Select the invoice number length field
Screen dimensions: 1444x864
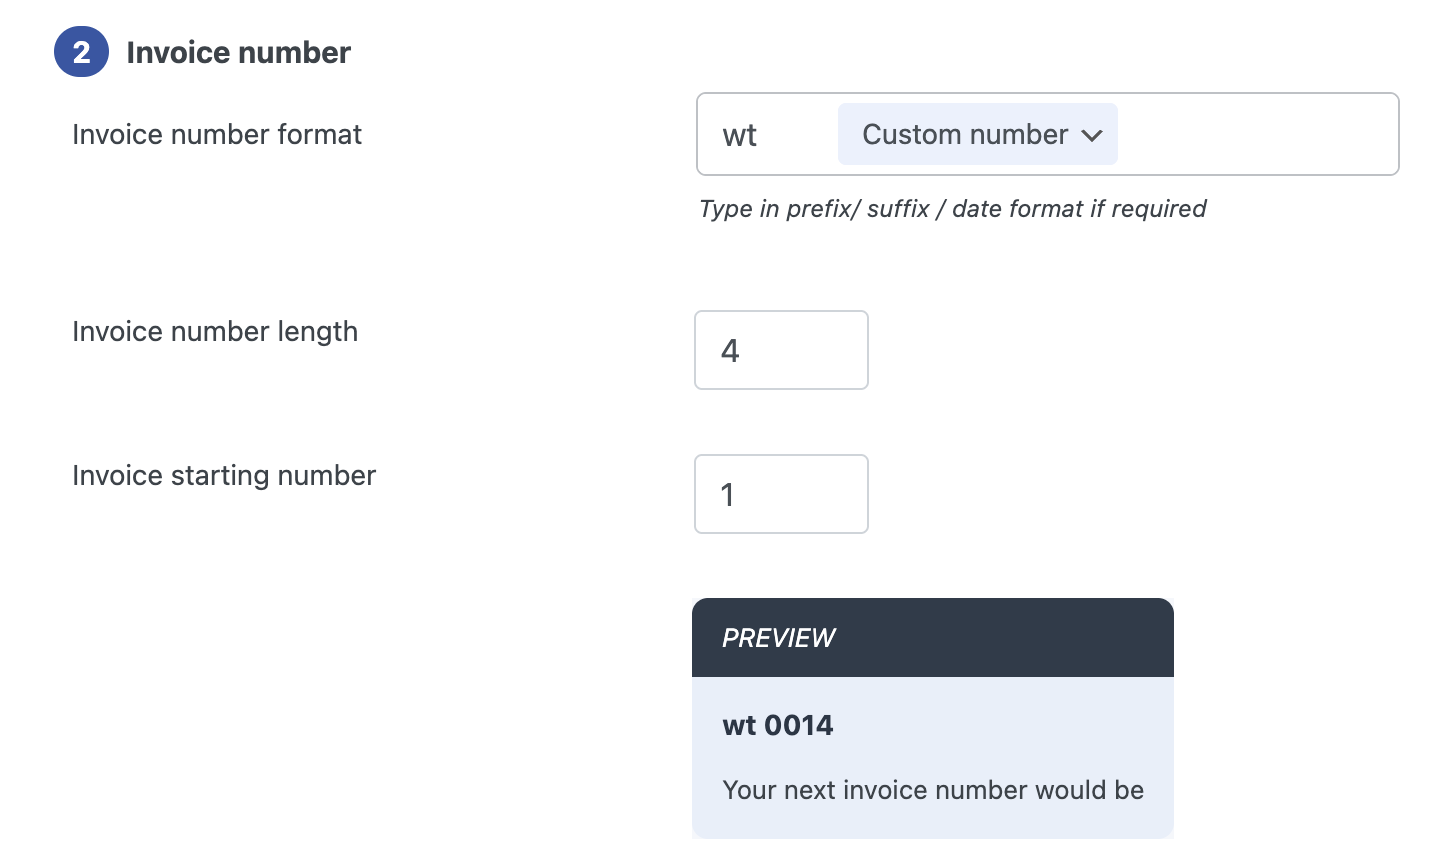tap(781, 350)
